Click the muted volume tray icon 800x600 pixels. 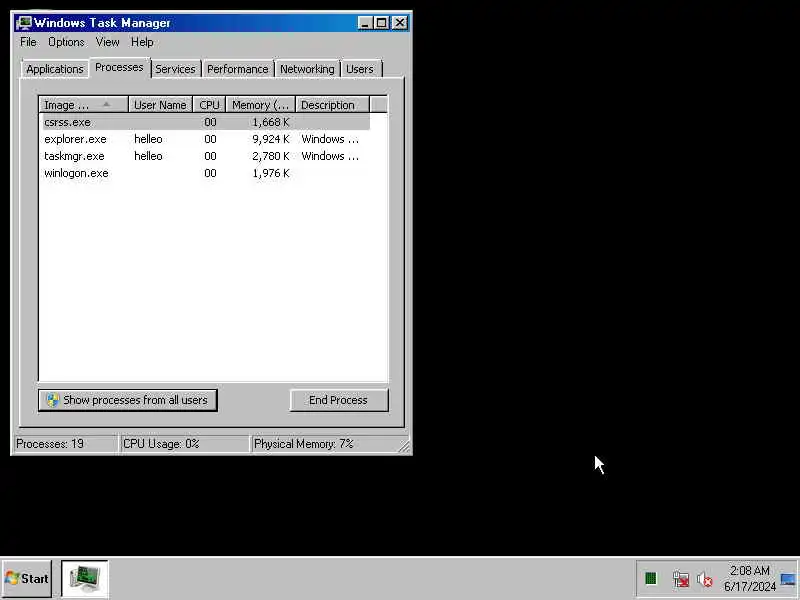705,579
